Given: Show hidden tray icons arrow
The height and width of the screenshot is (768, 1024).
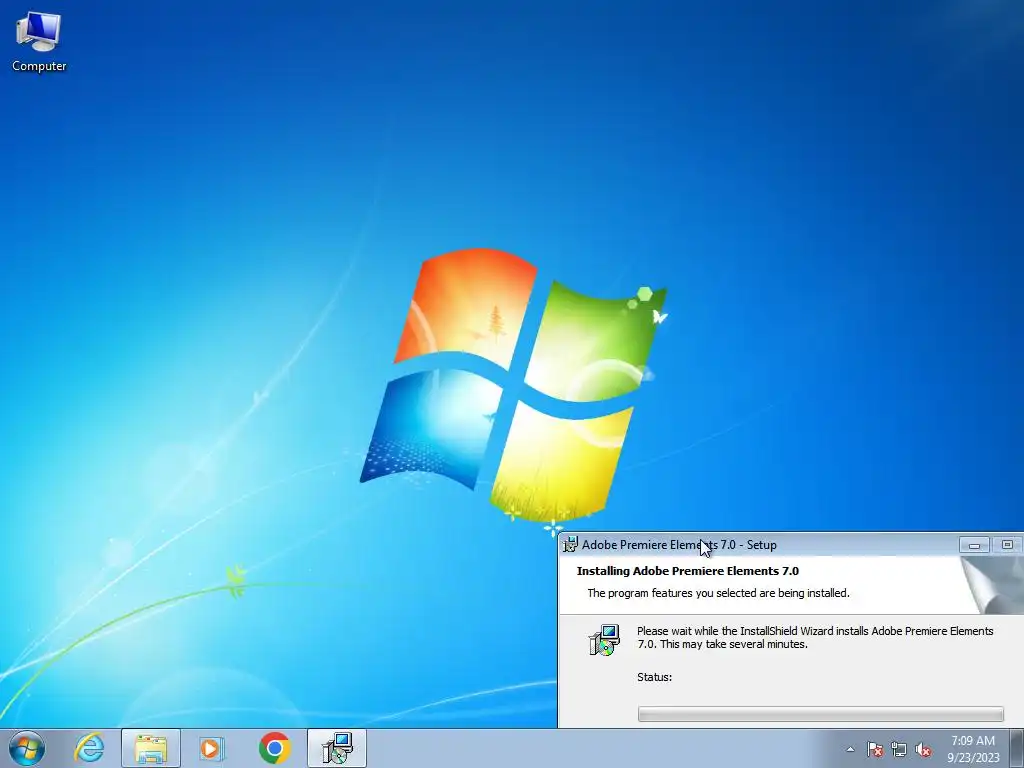Looking at the screenshot, I should (x=850, y=749).
